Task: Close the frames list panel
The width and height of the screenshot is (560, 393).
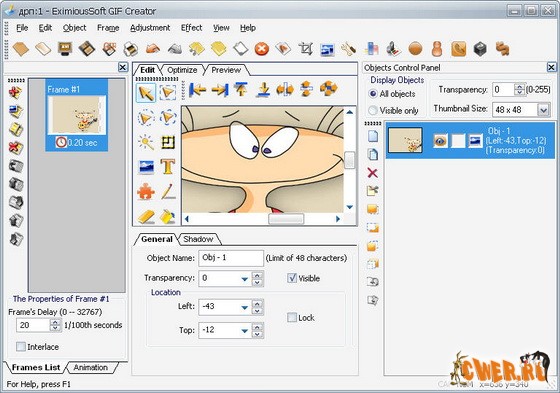Action: tap(123, 67)
